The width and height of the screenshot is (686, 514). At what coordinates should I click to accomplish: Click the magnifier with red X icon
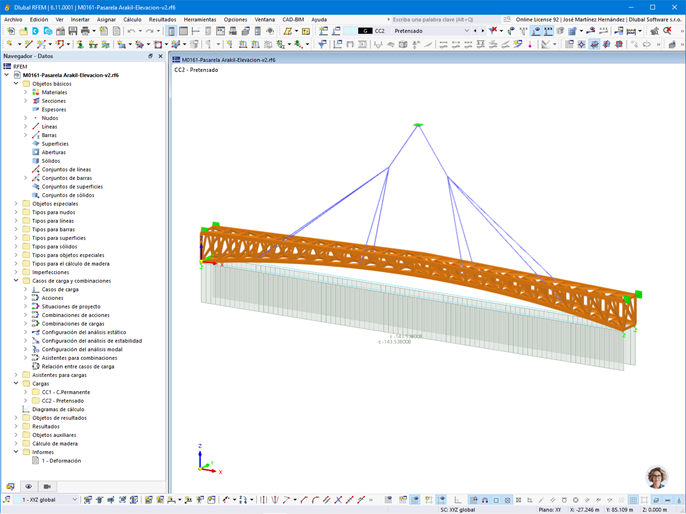point(667,31)
